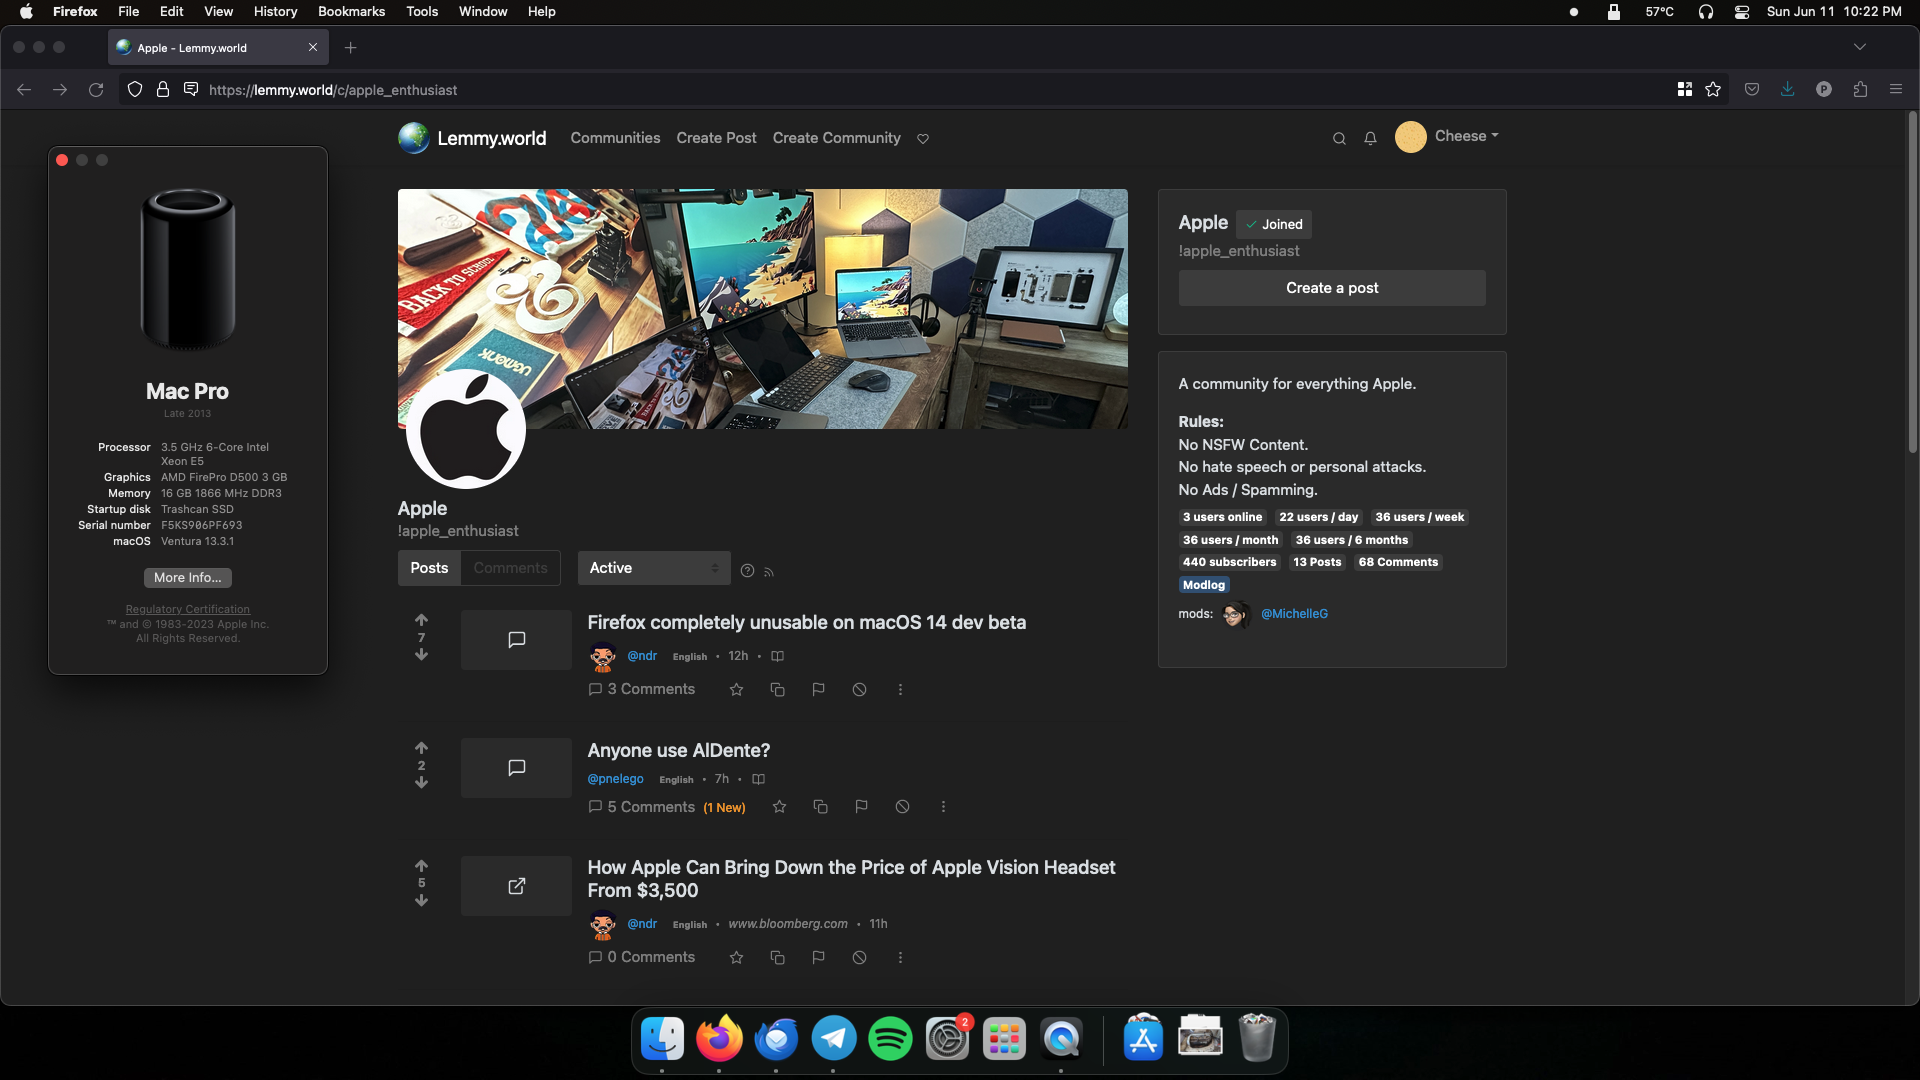Open the Sort type Active dropdown
The height and width of the screenshot is (1080, 1920).
tap(654, 568)
